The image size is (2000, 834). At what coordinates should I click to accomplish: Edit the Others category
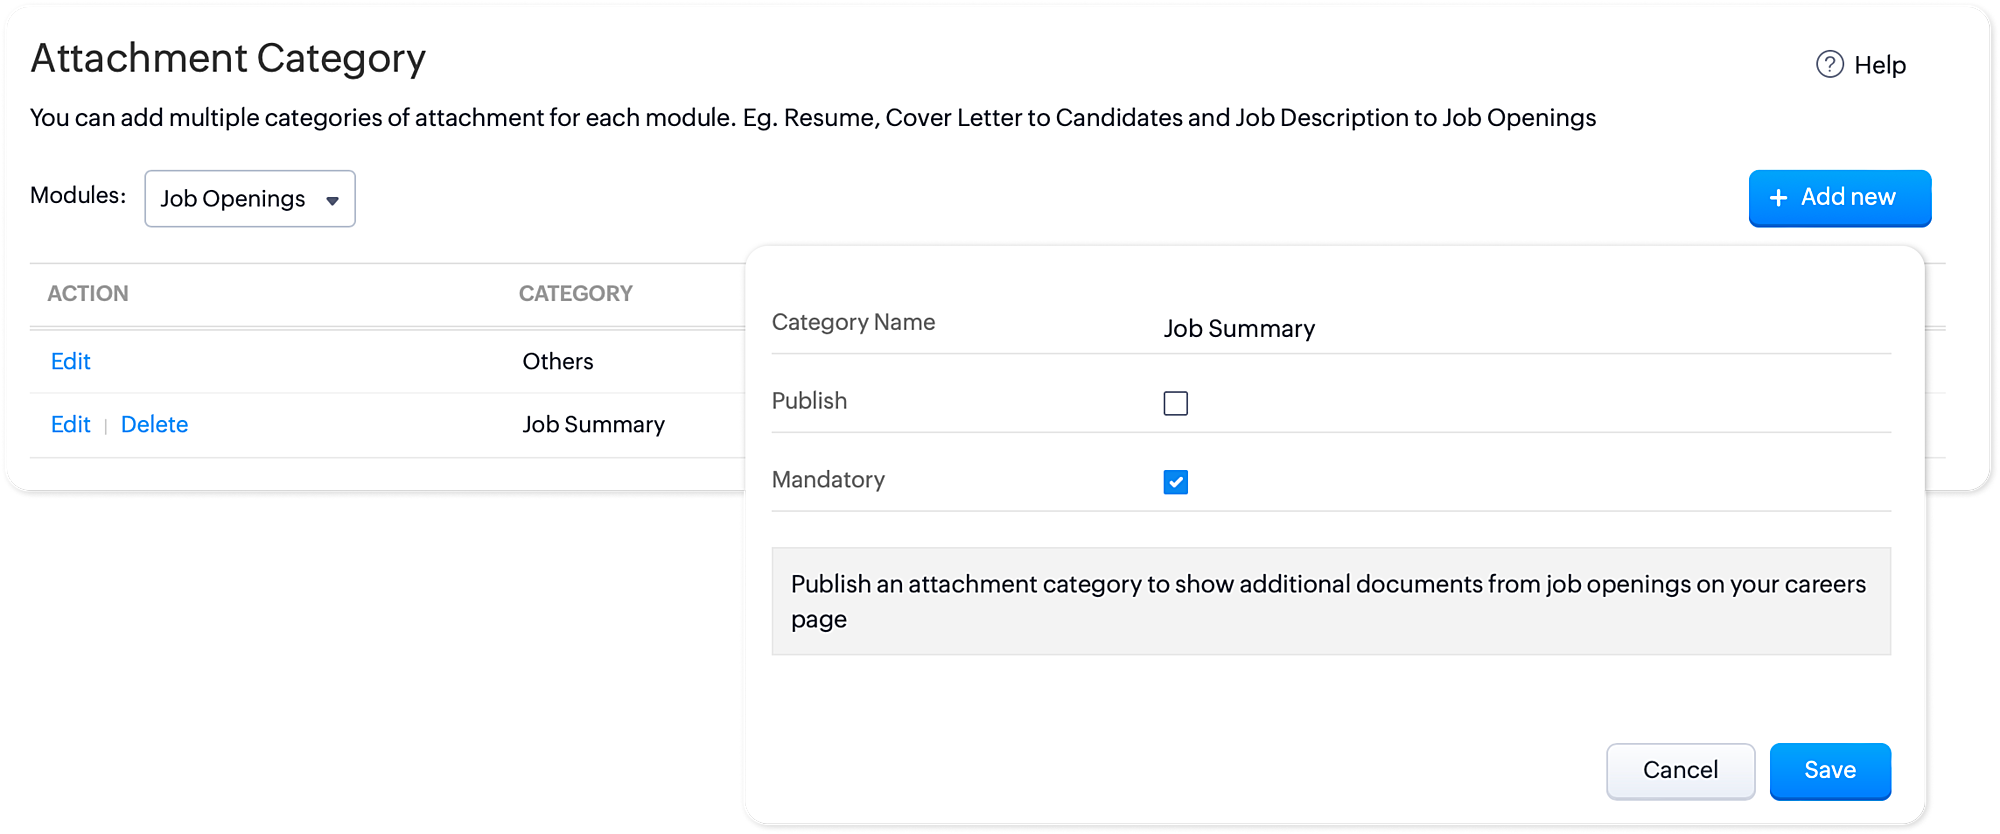tap(70, 361)
